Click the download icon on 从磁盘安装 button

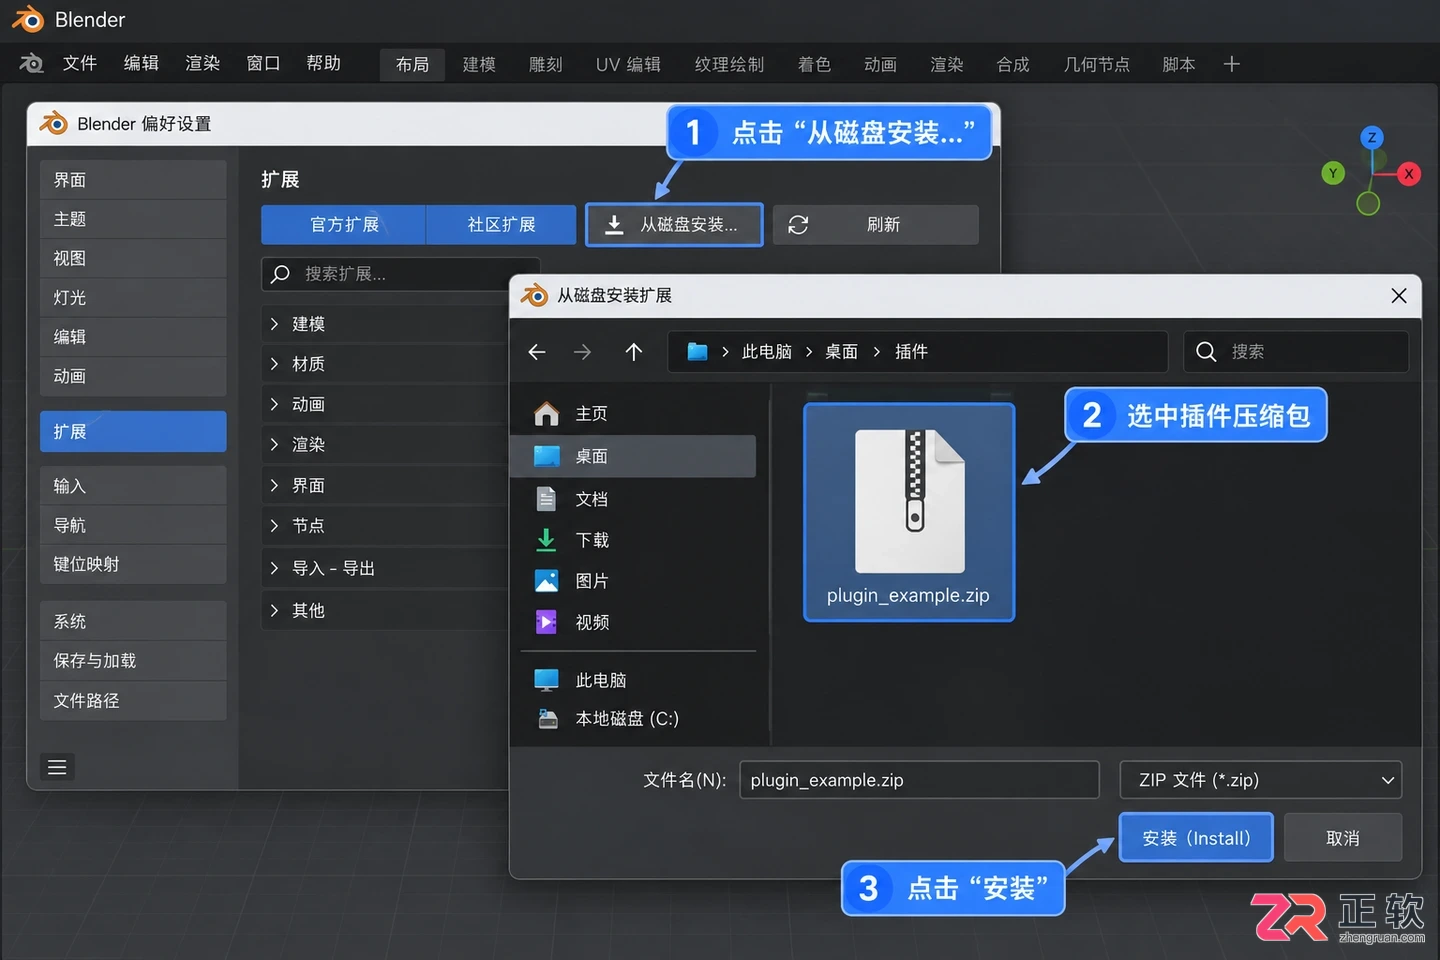(x=615, y=225)
